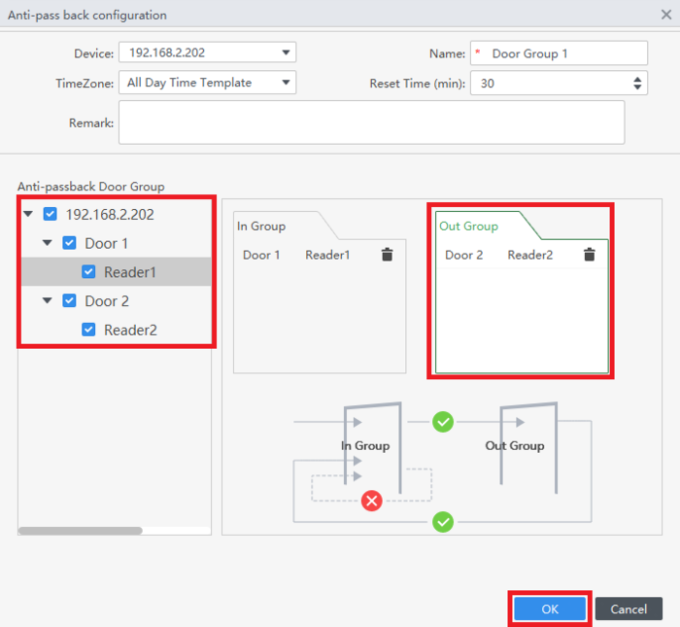Select the Out Group tab
Screen dimensions: 680x627
[468, 226]
